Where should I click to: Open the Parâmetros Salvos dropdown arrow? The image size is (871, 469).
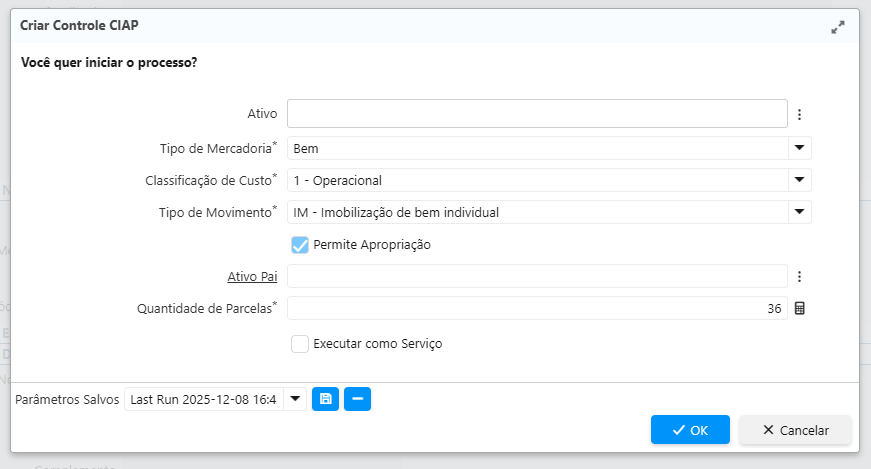(295, 400)
